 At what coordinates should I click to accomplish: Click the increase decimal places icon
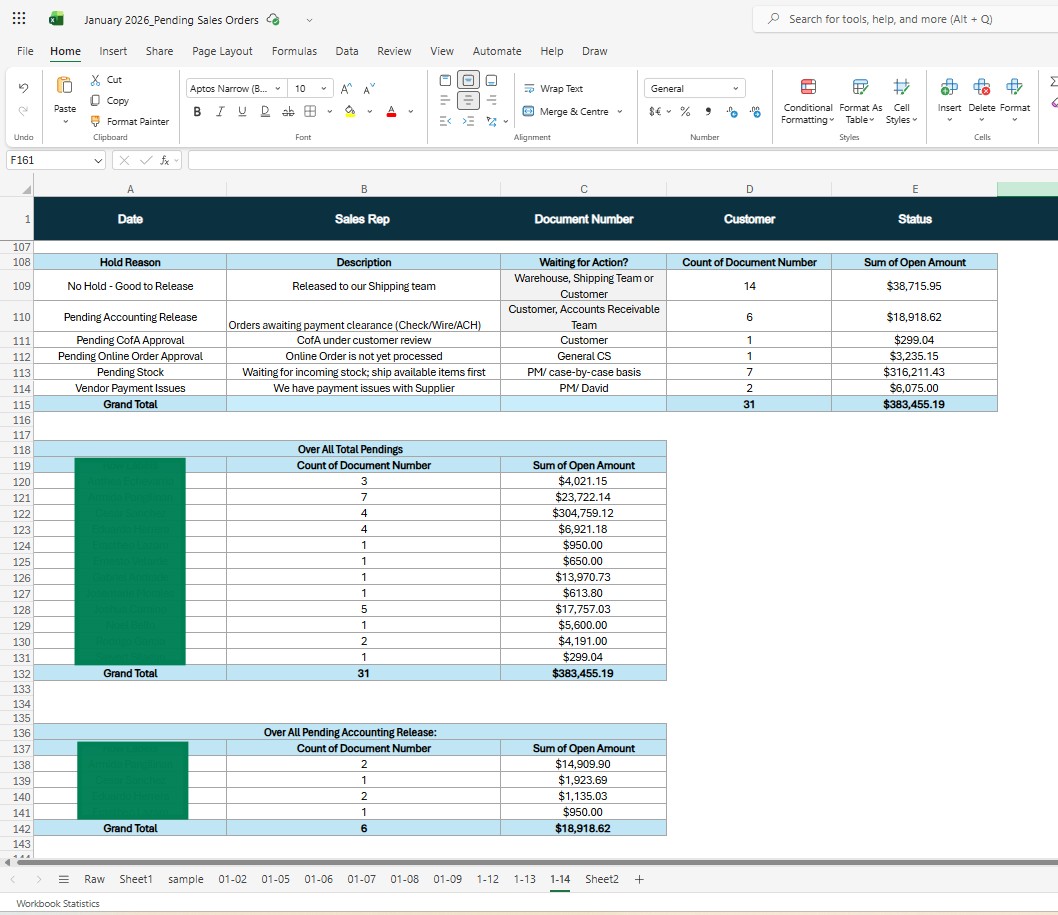[x=732, y=111]
